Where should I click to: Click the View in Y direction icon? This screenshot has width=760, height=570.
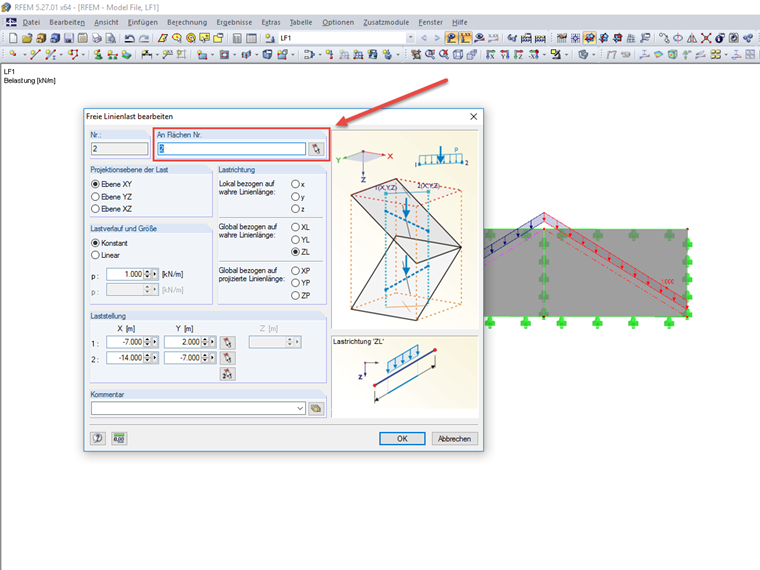pos(505,55)
